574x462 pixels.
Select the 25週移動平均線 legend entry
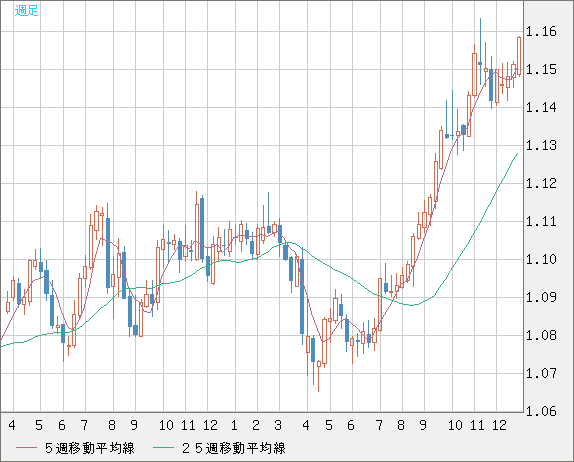pos(219,448)
